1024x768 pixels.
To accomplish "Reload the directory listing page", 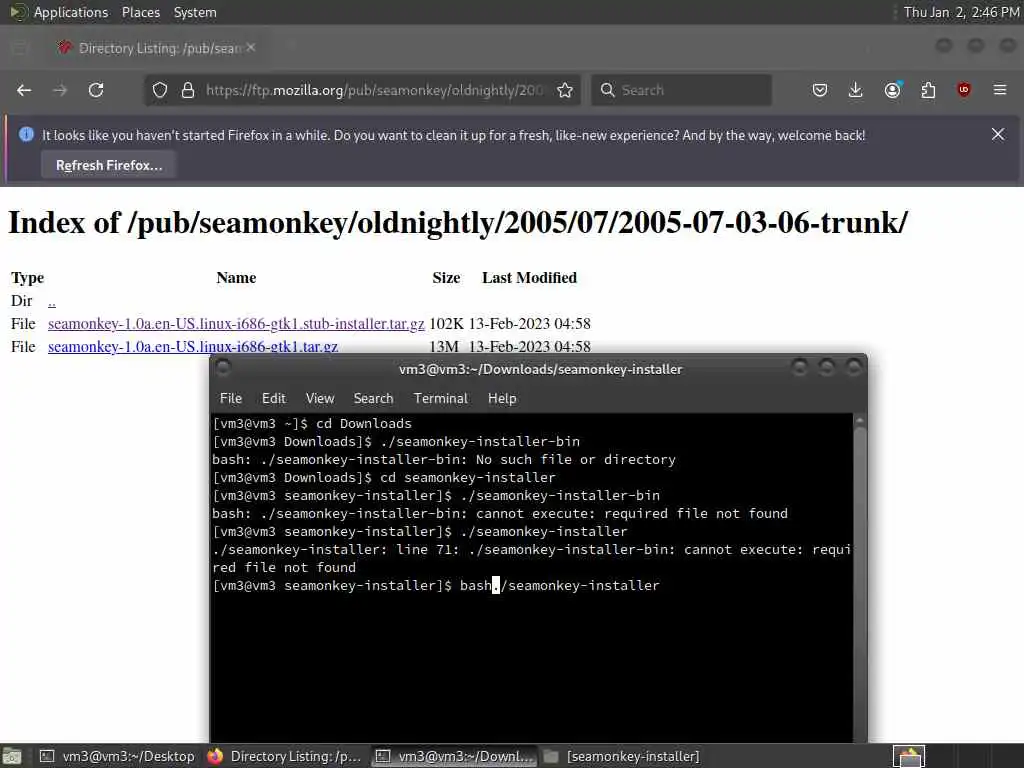I will (96, 90).
